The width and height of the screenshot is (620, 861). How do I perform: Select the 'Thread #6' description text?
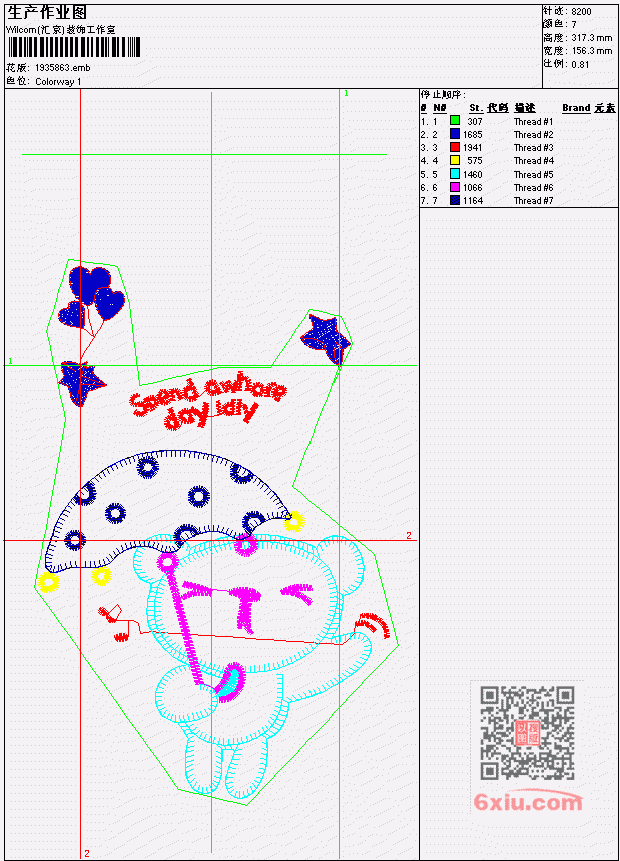click(533, 188)
